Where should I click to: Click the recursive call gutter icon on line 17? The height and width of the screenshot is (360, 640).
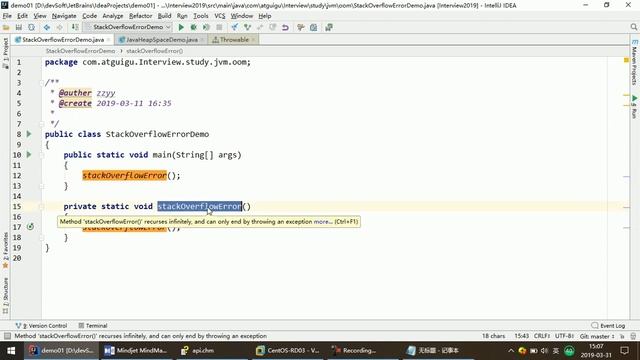click(30, 227)
